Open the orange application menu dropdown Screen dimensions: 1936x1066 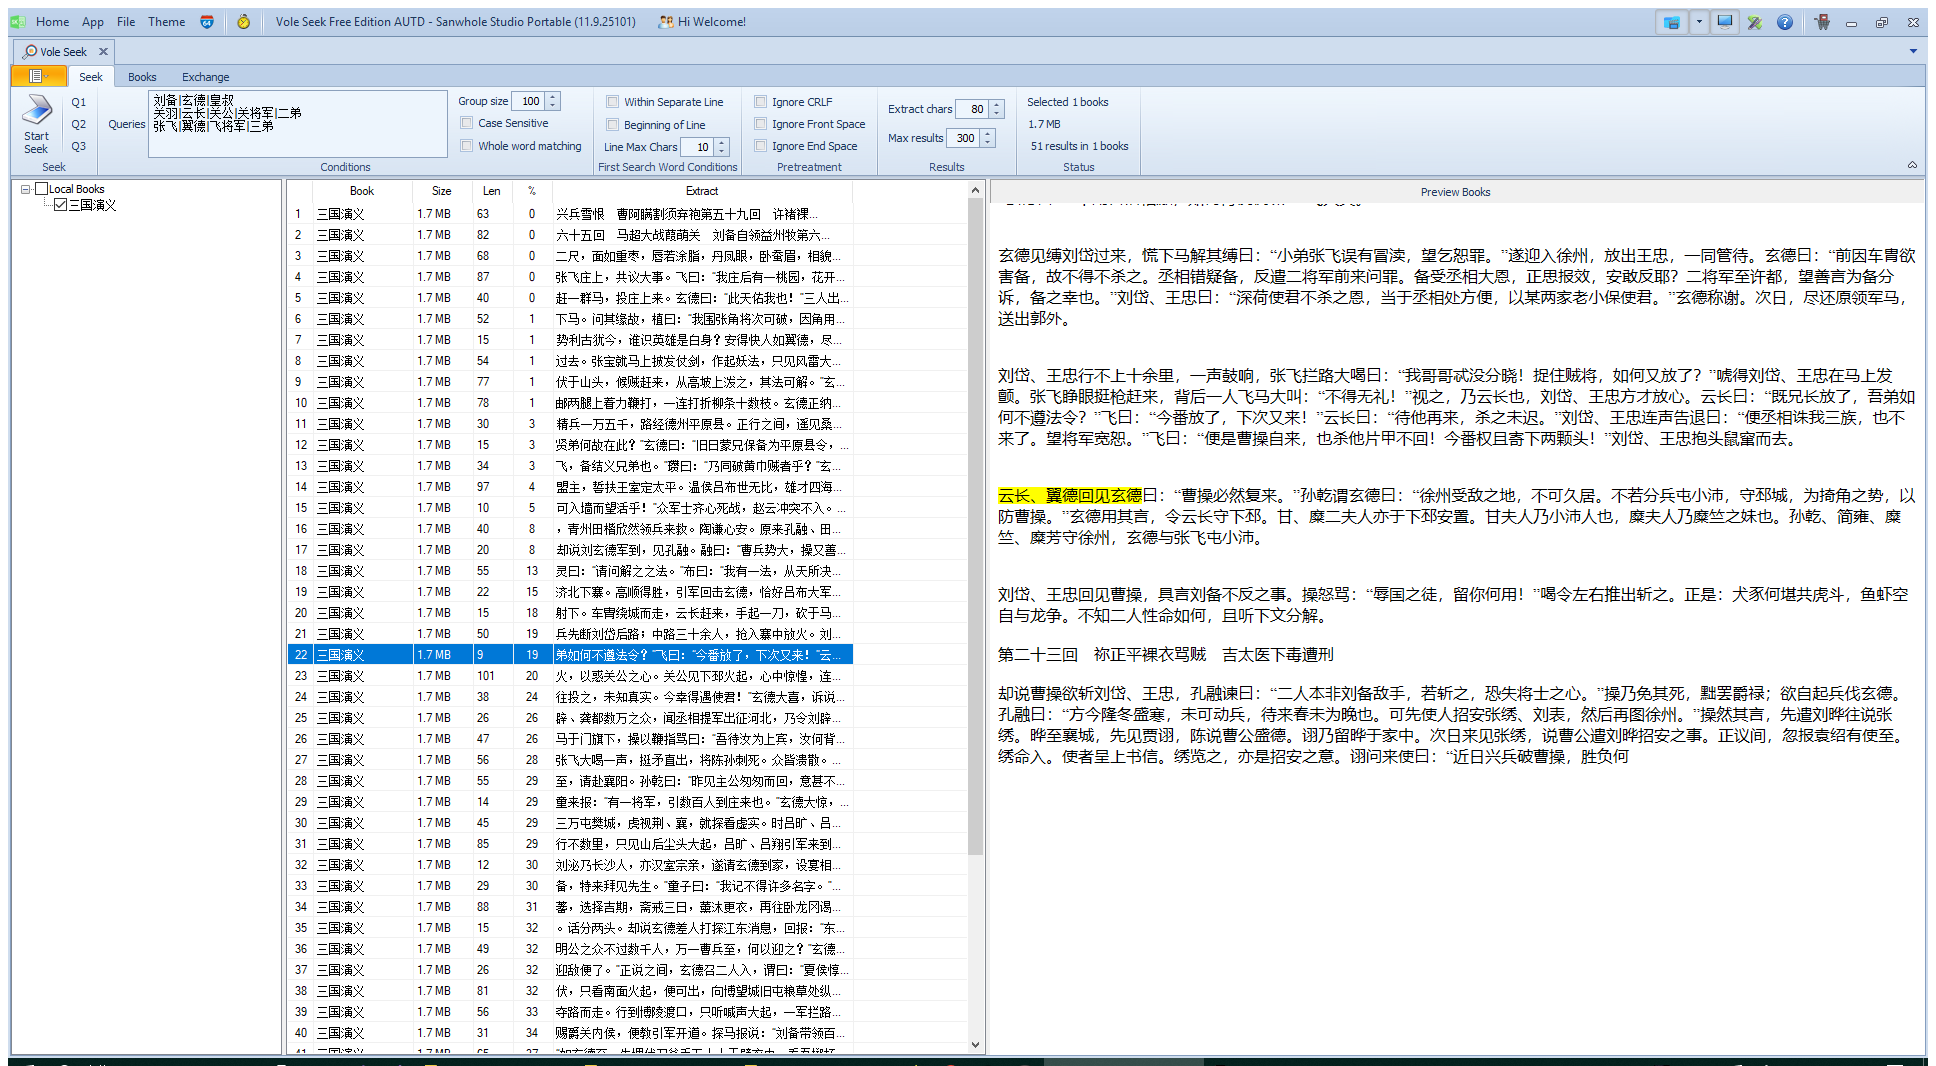pos(38,76)
